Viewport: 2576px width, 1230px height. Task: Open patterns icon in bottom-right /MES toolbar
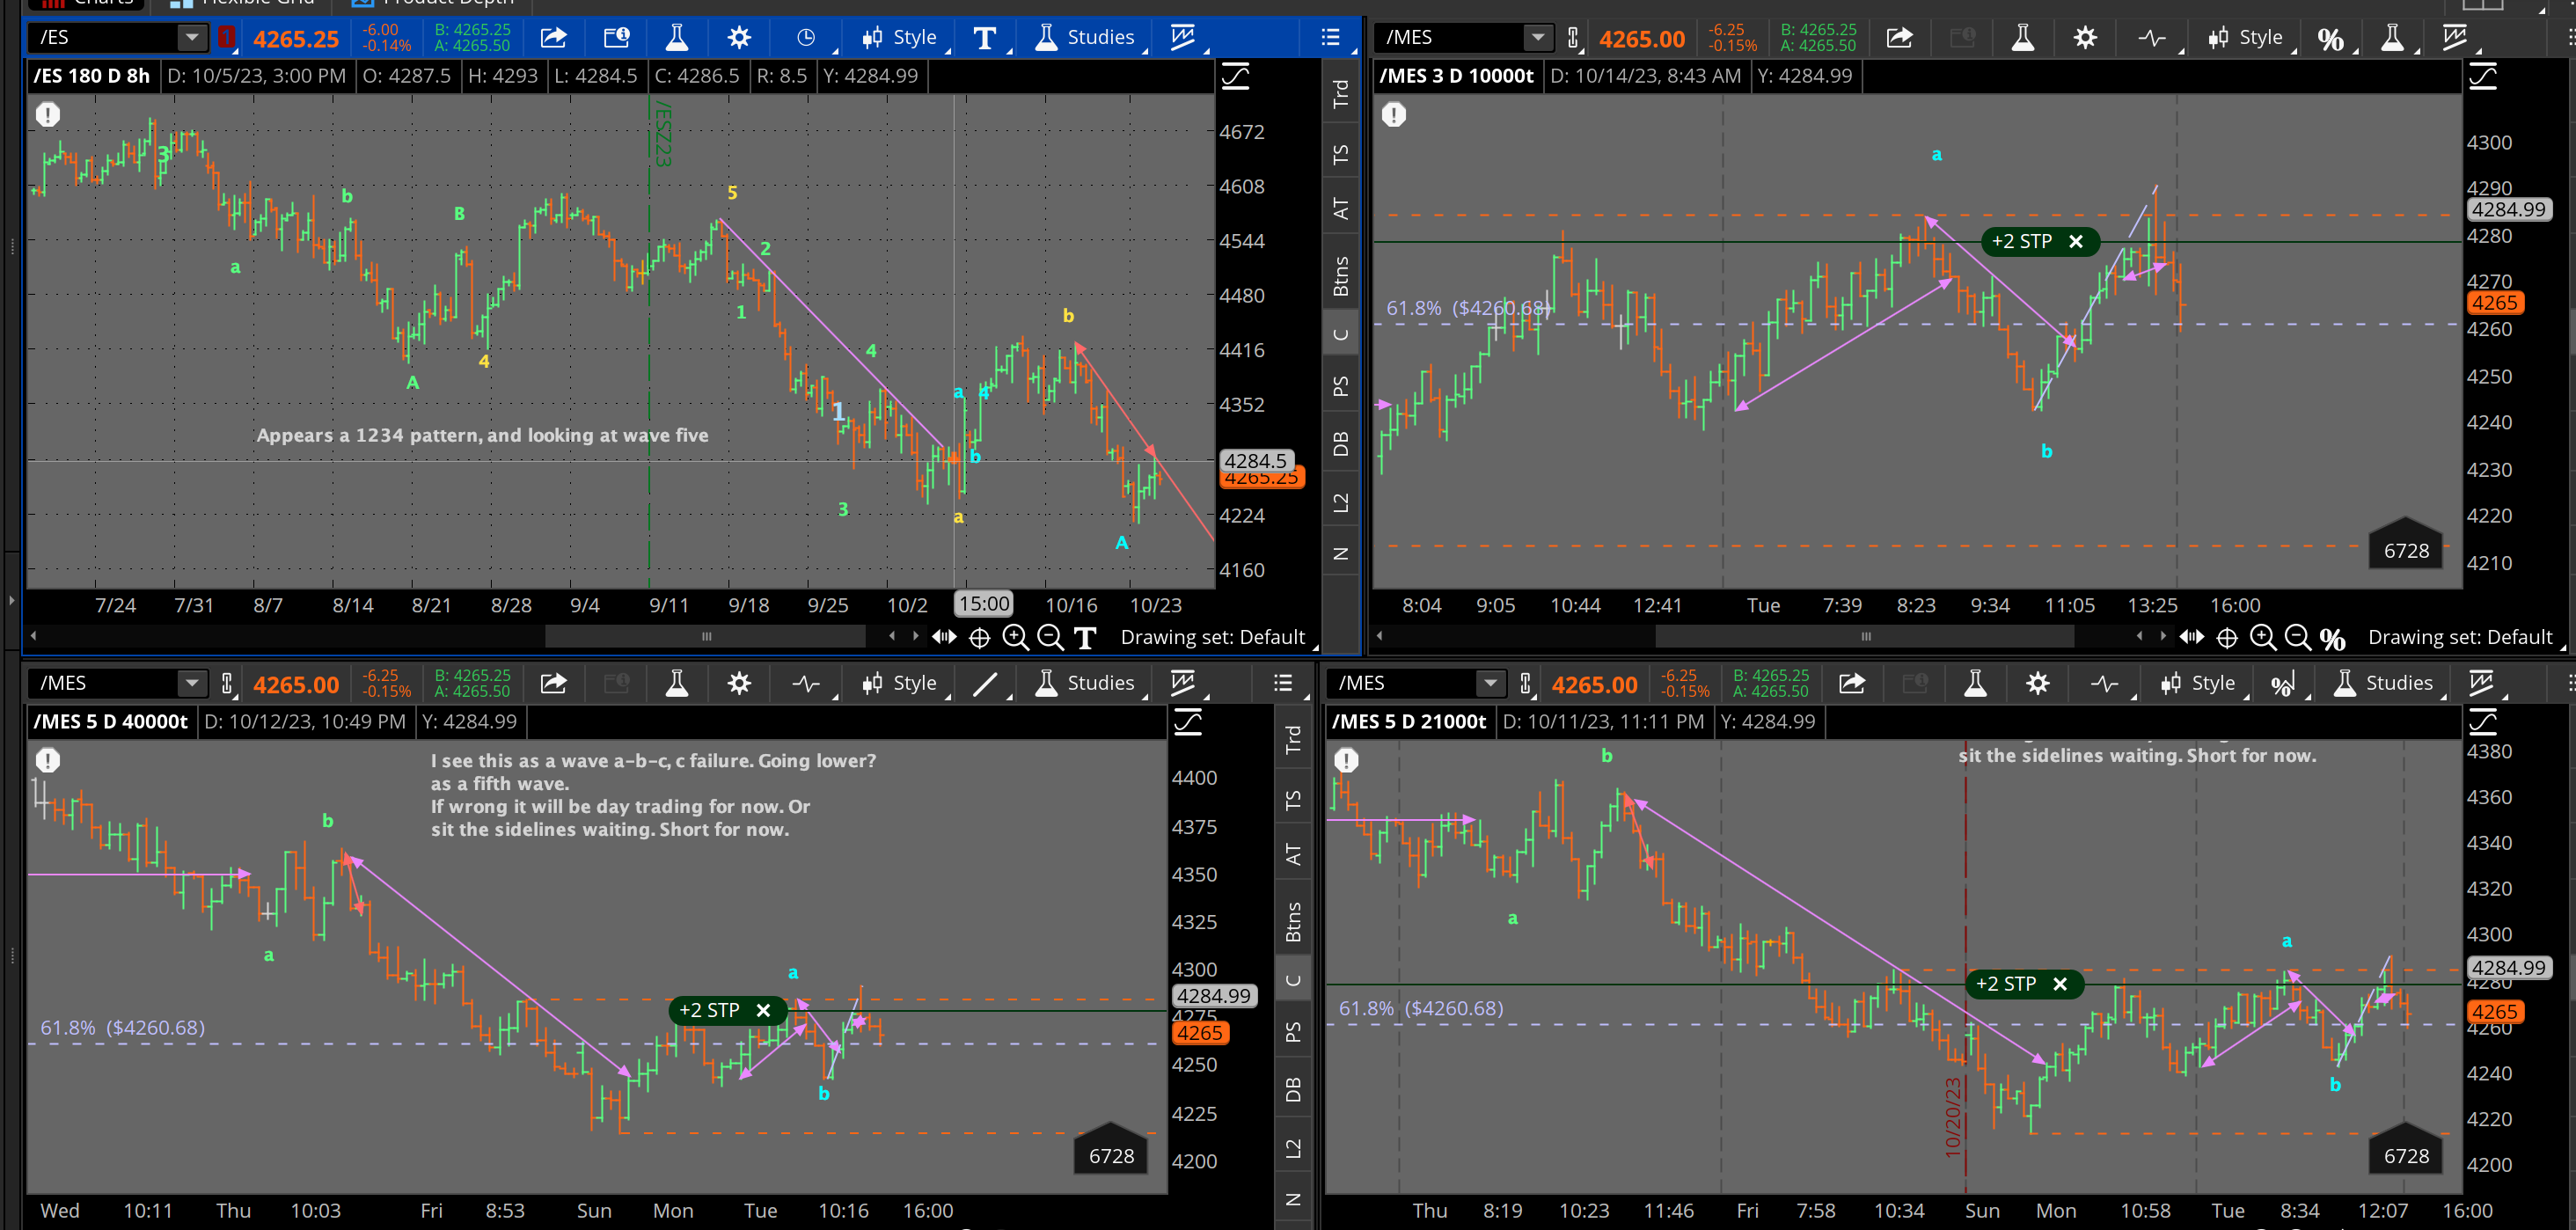pos(2481,684)
